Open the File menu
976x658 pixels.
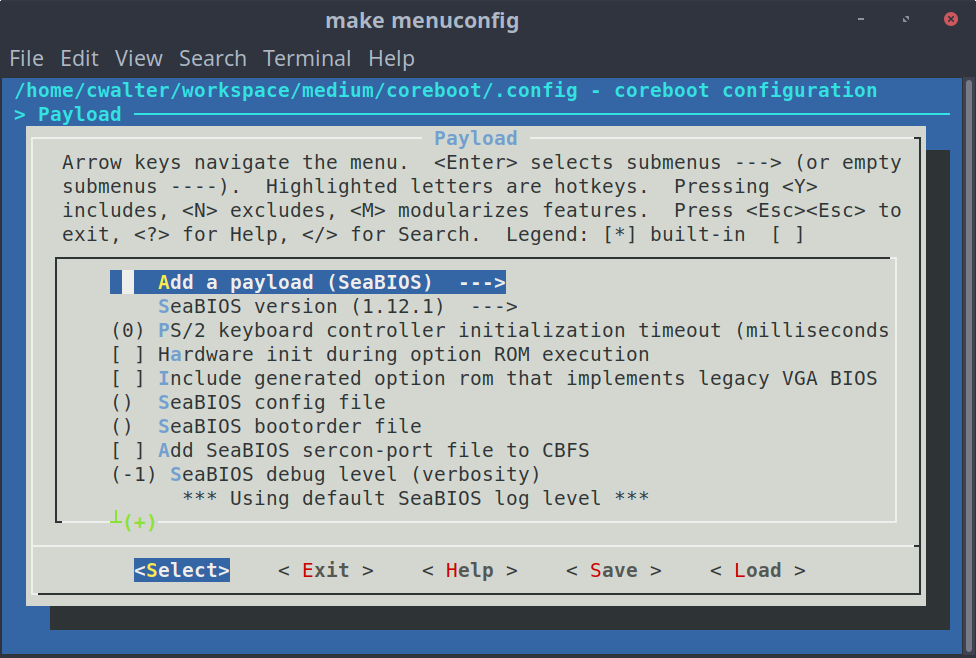[x=26, y=58]
